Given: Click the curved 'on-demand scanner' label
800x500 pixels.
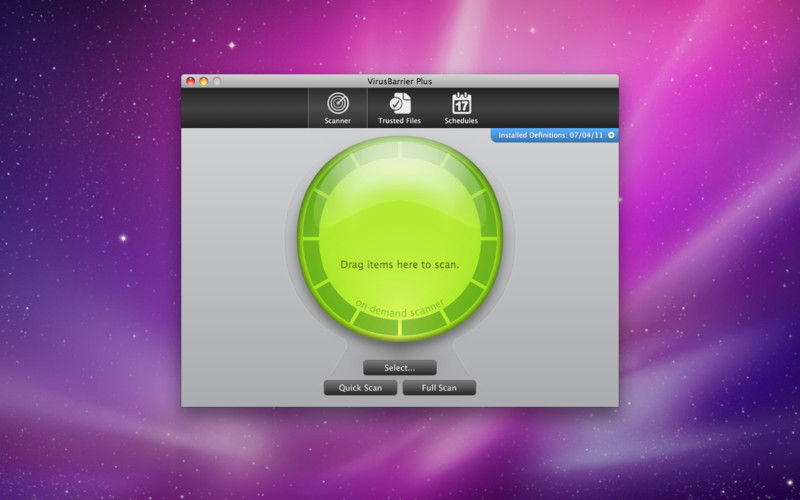Looking at the screenshot, I should (x=399, y=309).
